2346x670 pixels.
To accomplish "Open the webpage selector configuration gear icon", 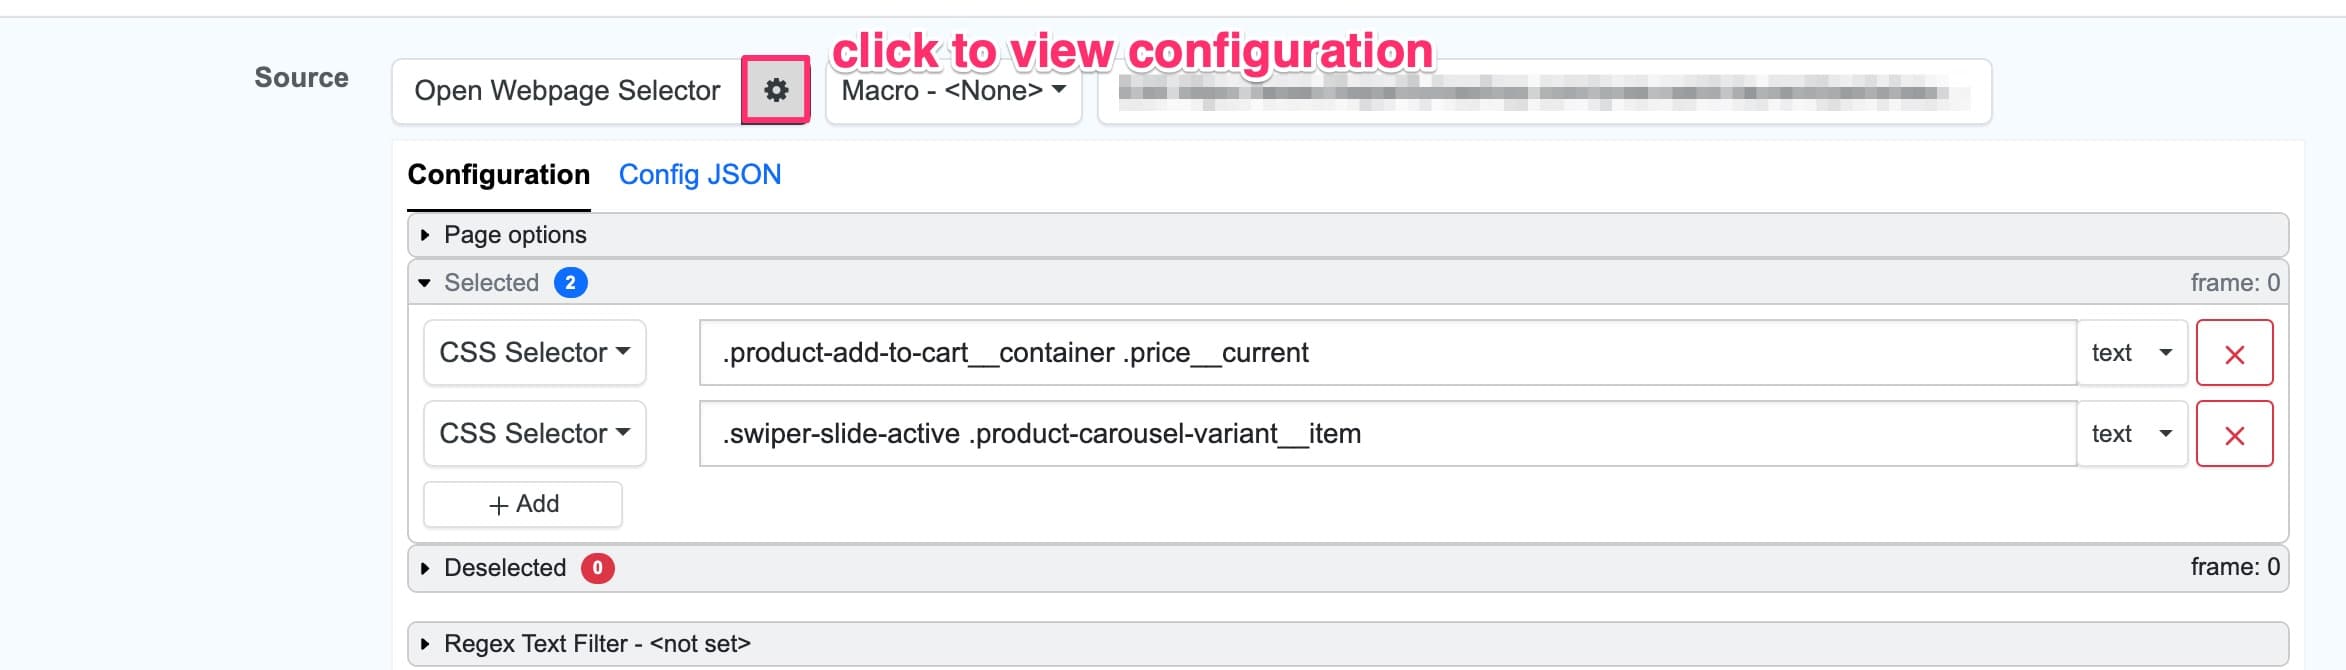I will 774,91.
